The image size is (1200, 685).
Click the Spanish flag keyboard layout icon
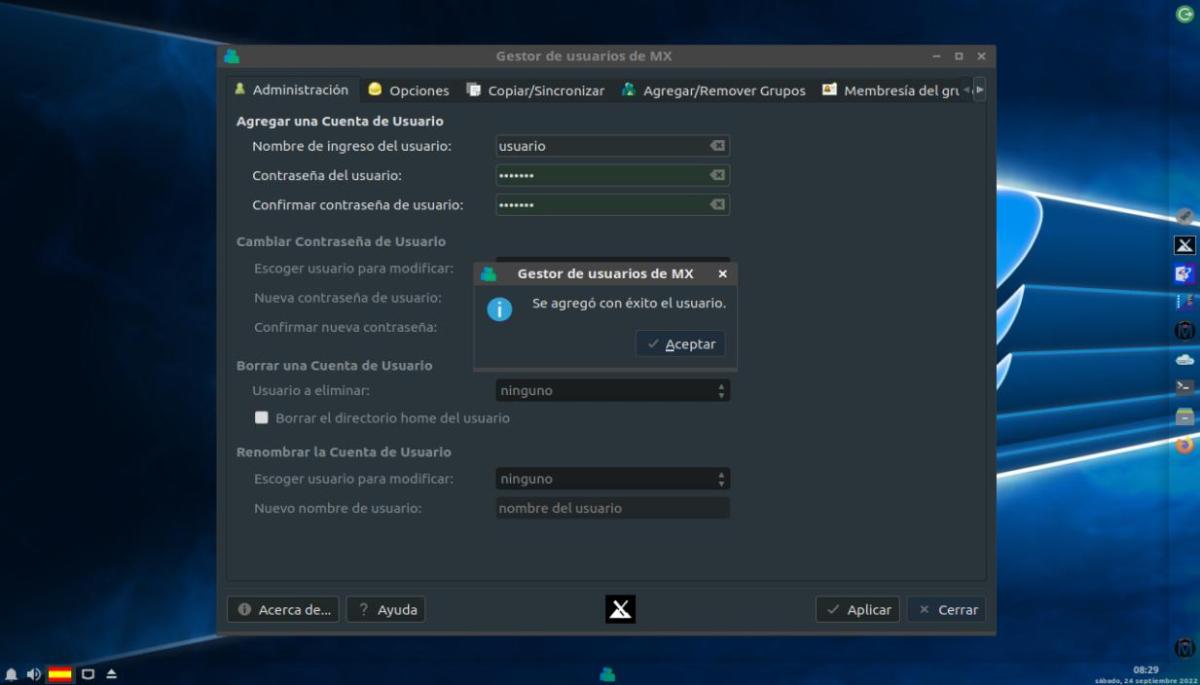point(60,675)
